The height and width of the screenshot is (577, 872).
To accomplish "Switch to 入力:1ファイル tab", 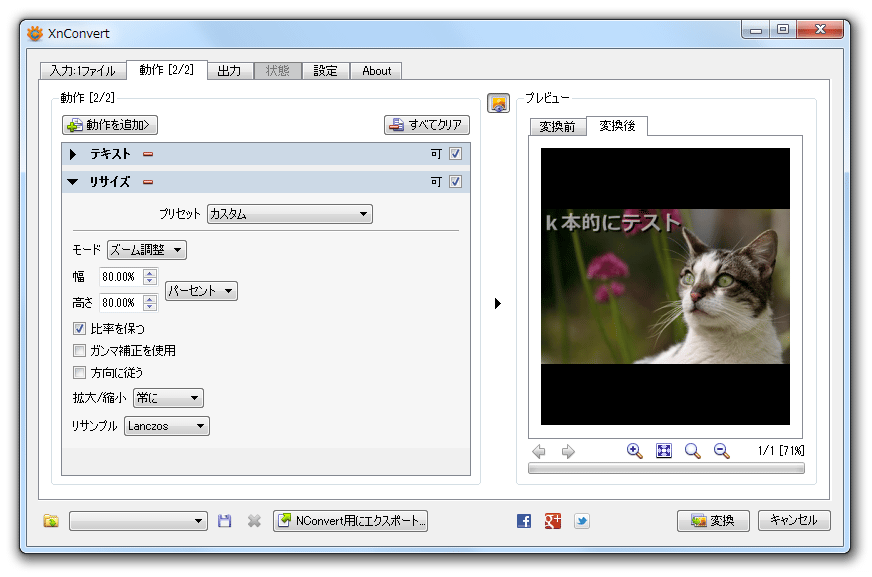I will click(x=83, y=71).
